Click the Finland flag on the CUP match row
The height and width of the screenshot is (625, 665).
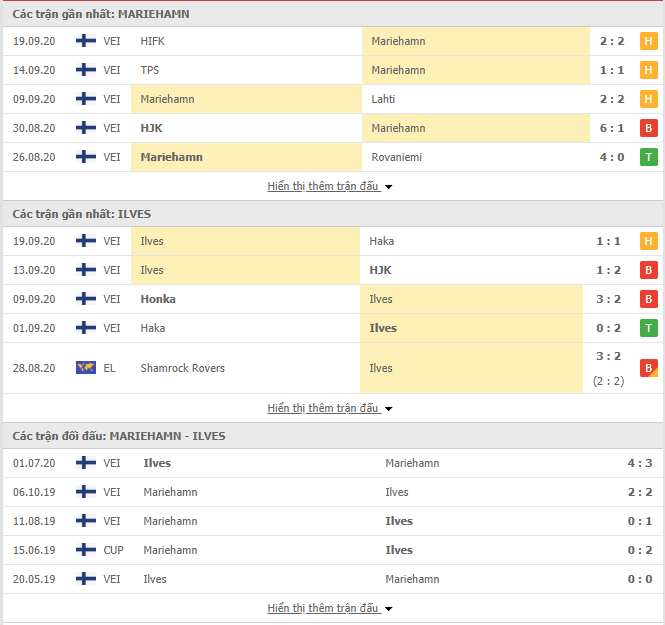[86, 550]
